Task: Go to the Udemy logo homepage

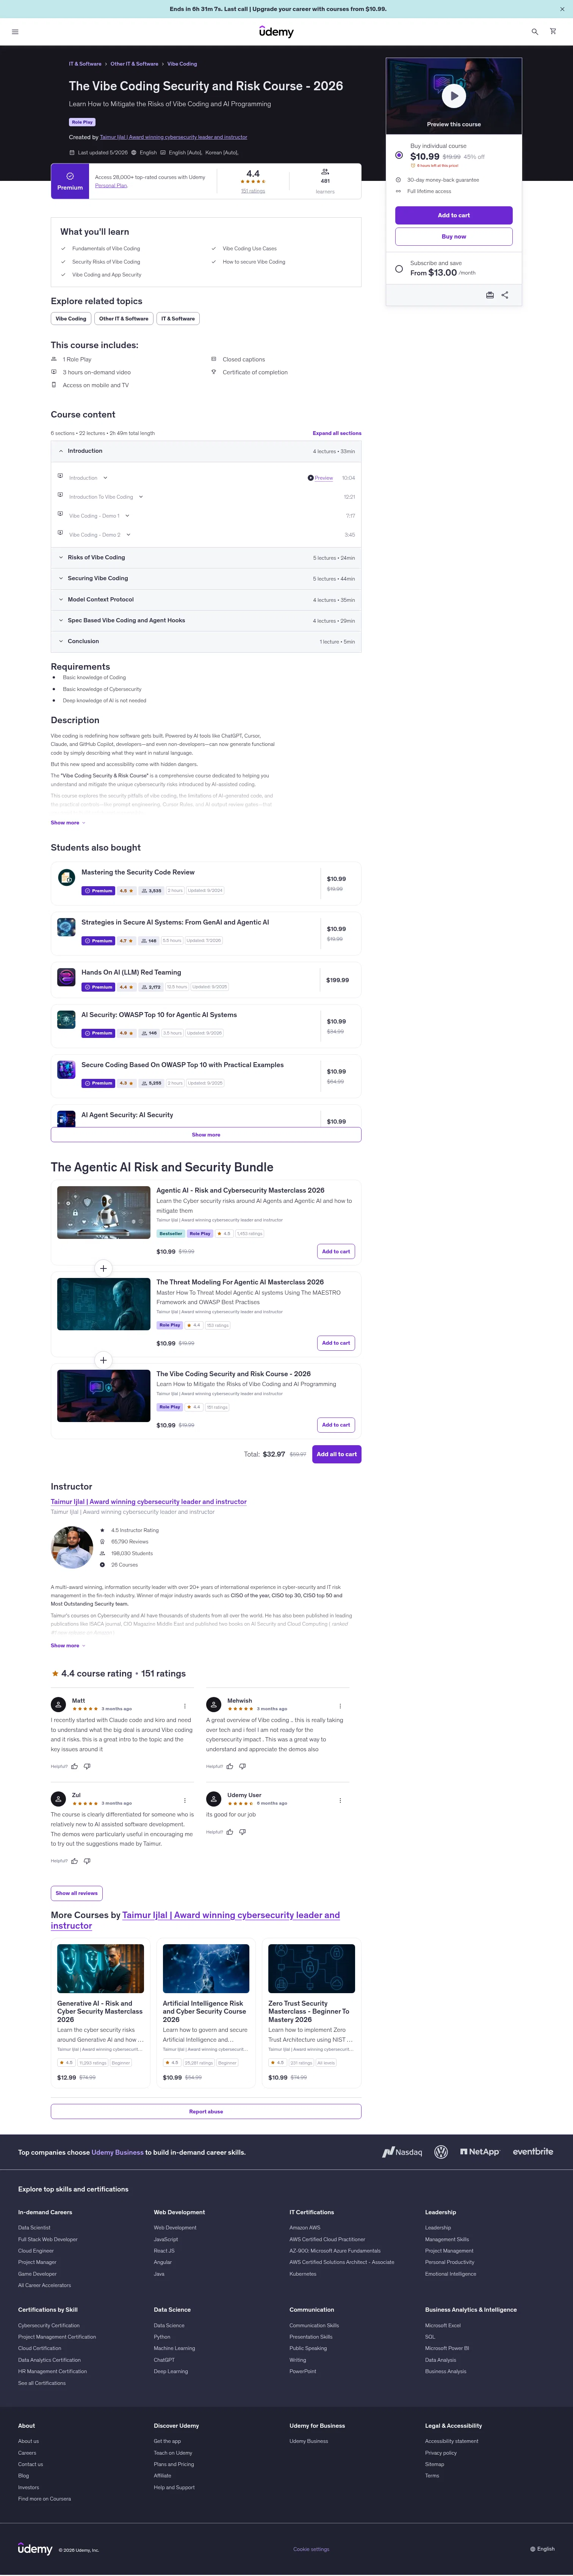Action: click(277, 31)
